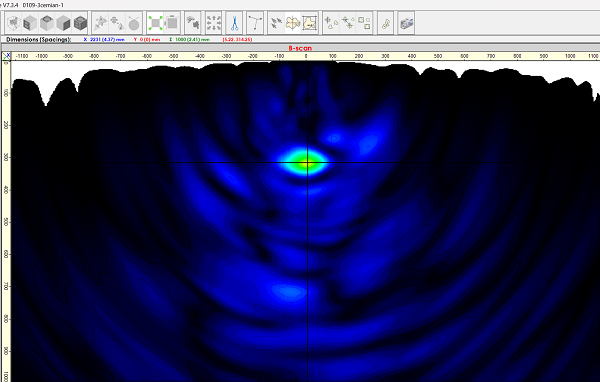600x382 pixels.
Task: Click the fifth cube view icon
Action: coord(80,23)
